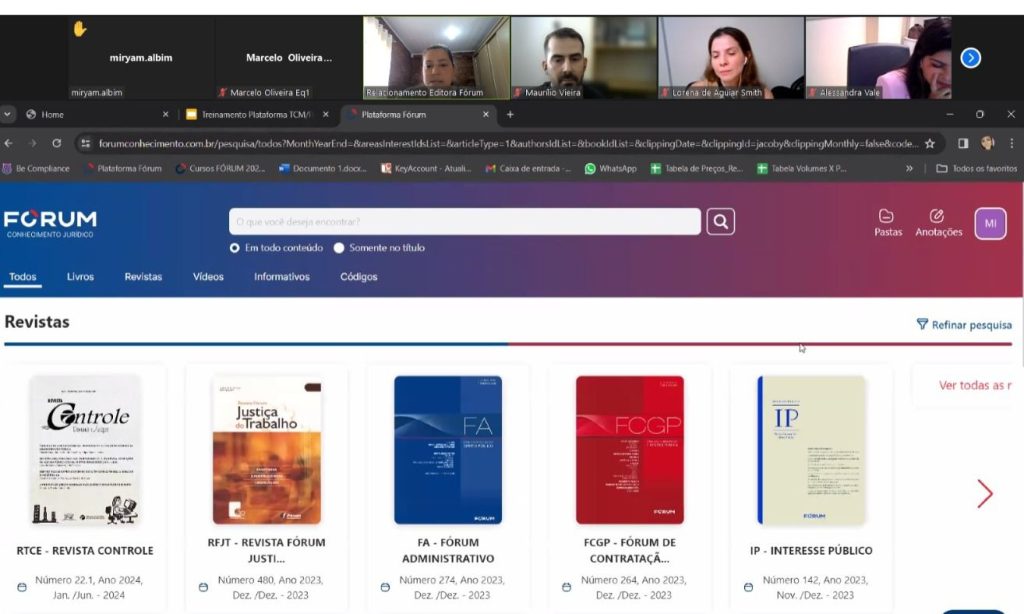Open the RTCE Controle cover thumbnail
The height and width of the screenshot is (614, 1024).
click(x=85, y=450)
